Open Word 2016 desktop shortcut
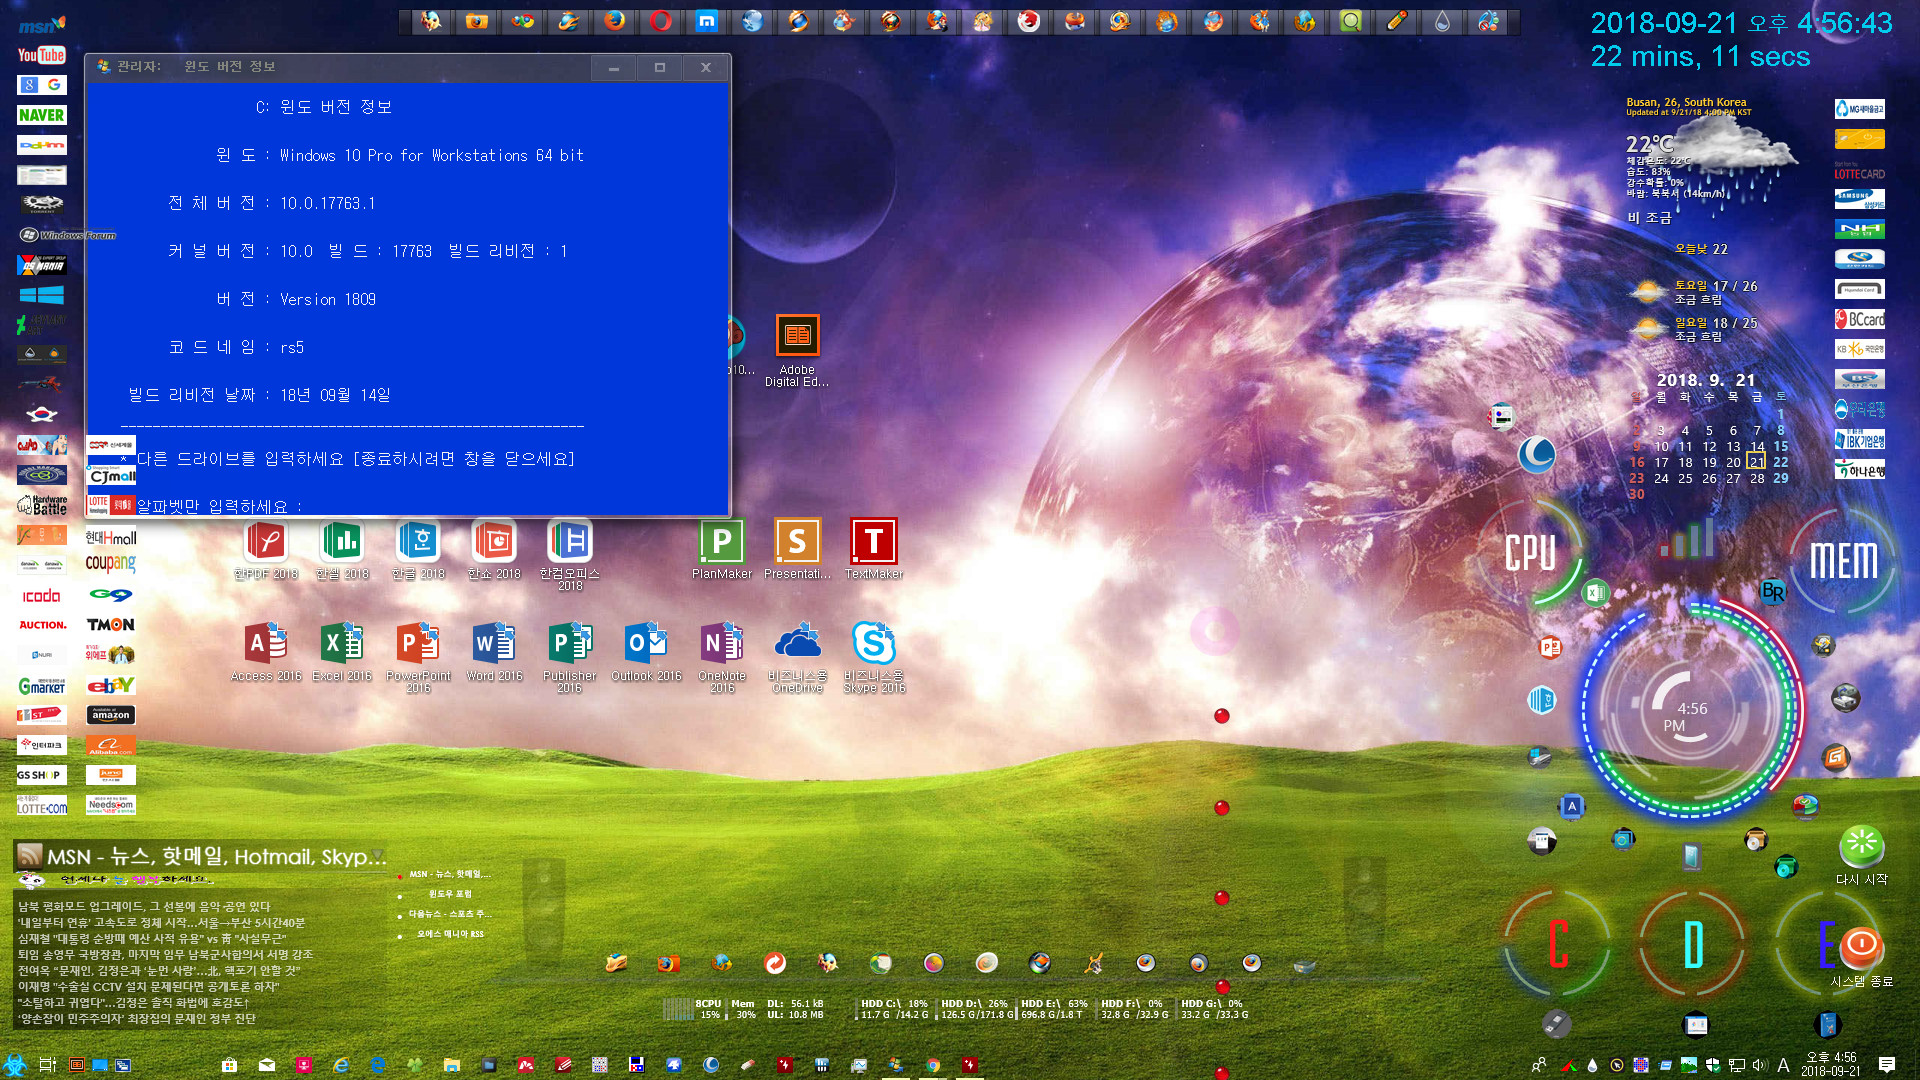Image resolution: width=1920 pixels, height=1080 pixels. [494, 652]
